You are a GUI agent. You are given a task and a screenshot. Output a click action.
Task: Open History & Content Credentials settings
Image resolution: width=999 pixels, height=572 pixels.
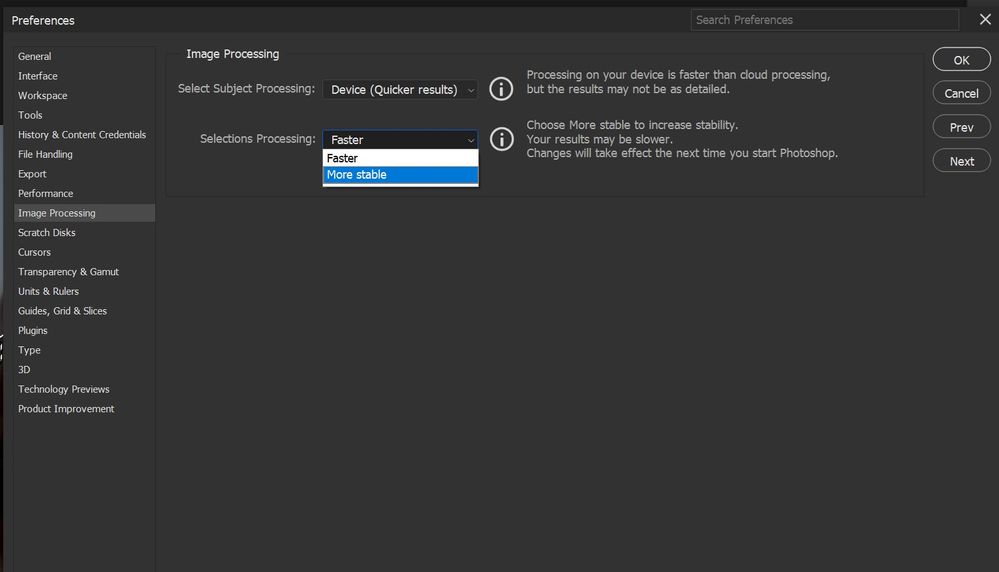click(82, 135)
